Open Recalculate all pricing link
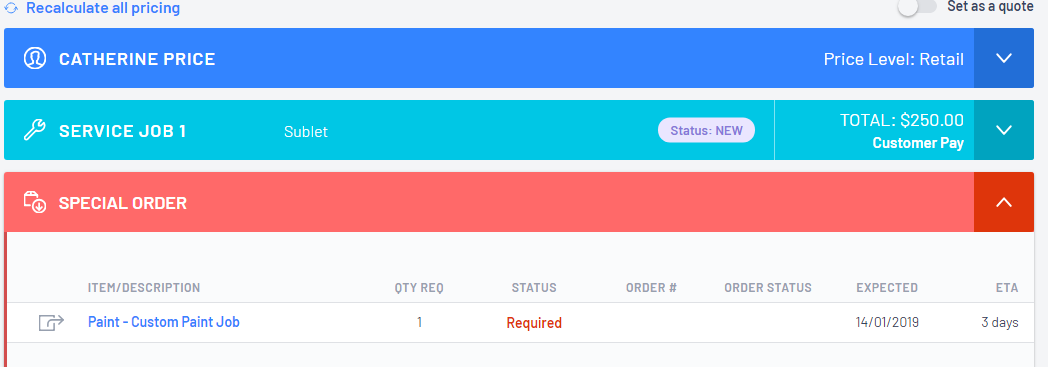1048x367 pixels. click(103, 9)
